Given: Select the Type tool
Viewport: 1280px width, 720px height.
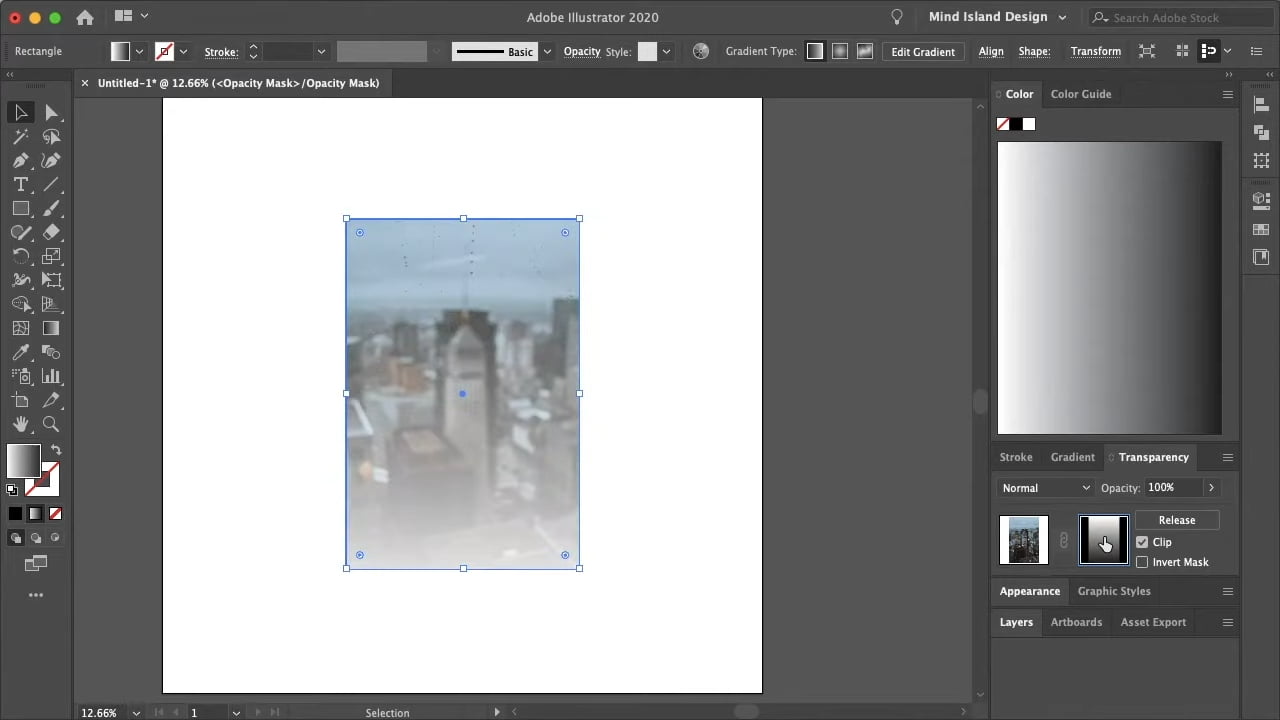Looking at the screenshot, I should point(20,184).
